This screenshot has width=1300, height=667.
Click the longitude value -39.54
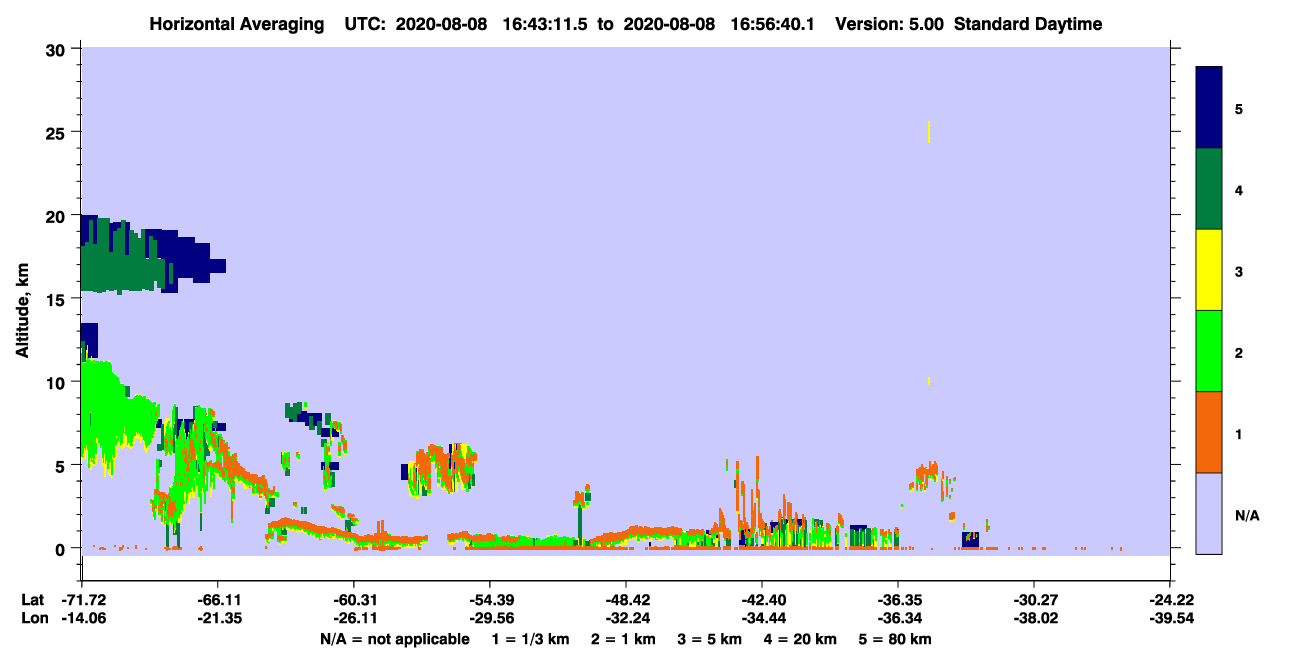1170,619
